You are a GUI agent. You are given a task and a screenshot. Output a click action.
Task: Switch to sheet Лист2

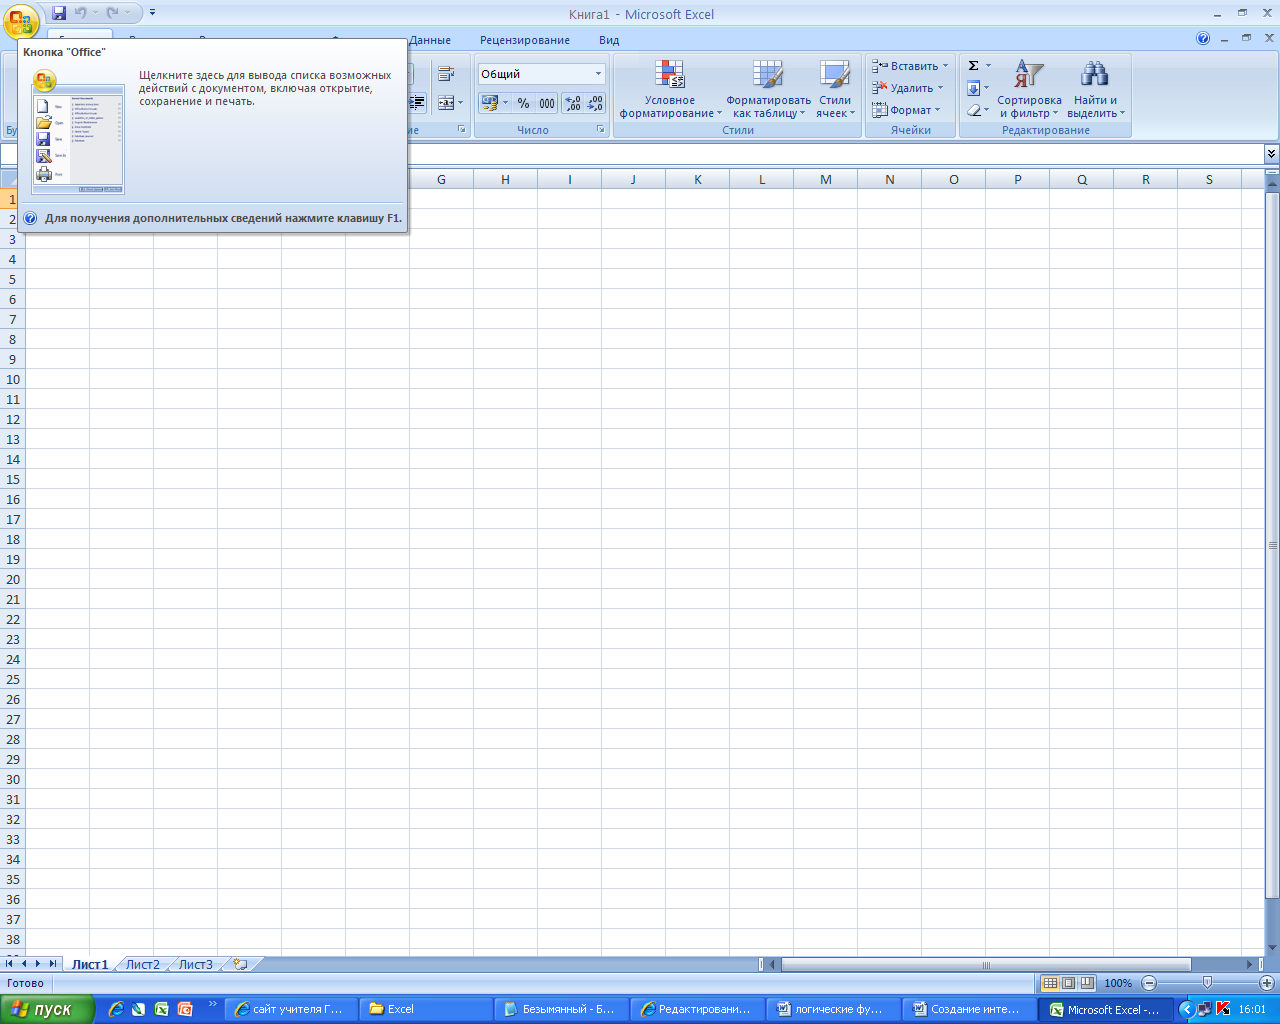click(142, 964)
